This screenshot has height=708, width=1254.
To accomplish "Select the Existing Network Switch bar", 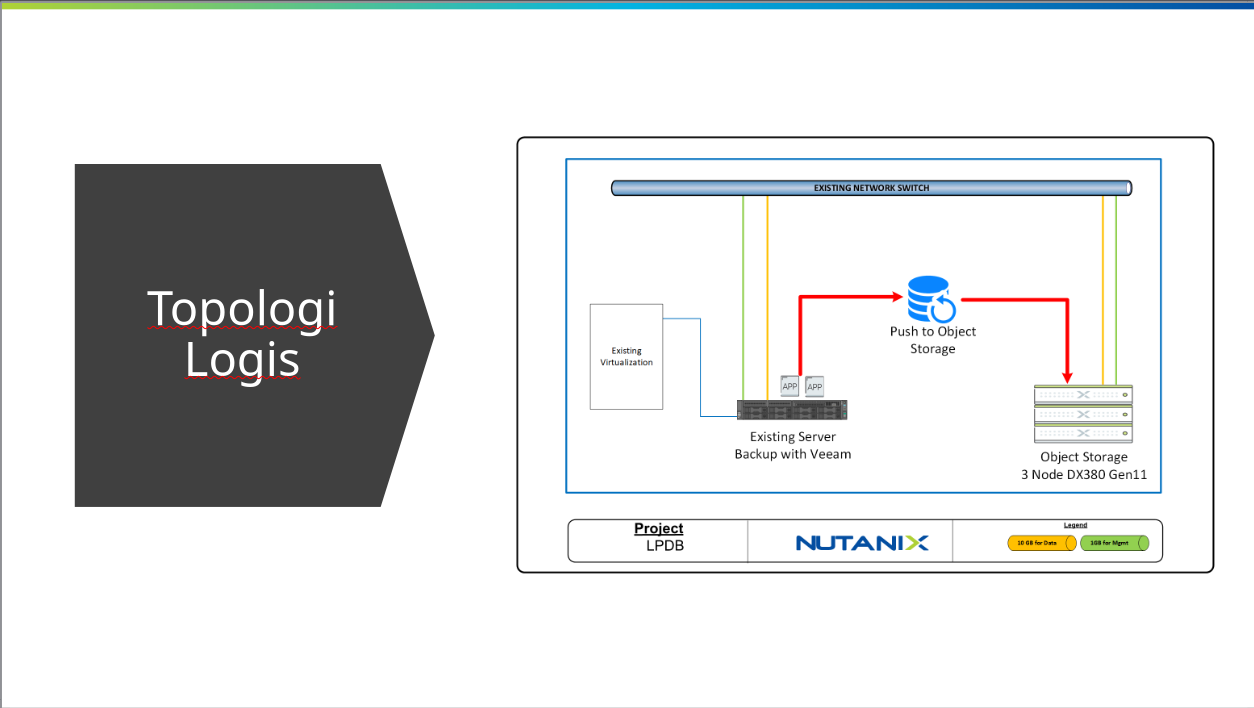I will 870,187.
